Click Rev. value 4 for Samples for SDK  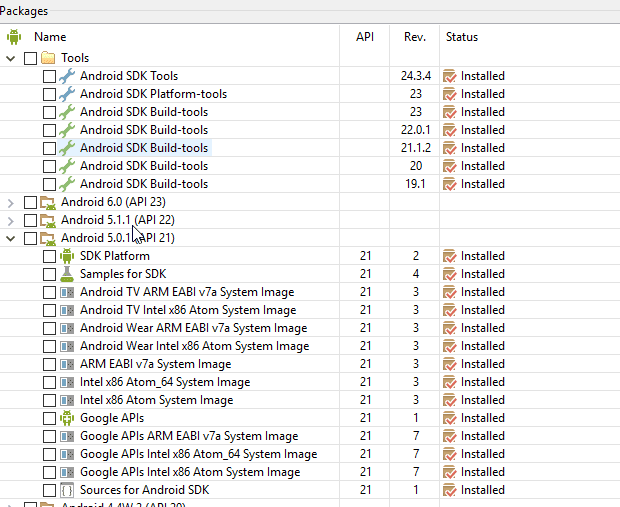coord(416,274)
